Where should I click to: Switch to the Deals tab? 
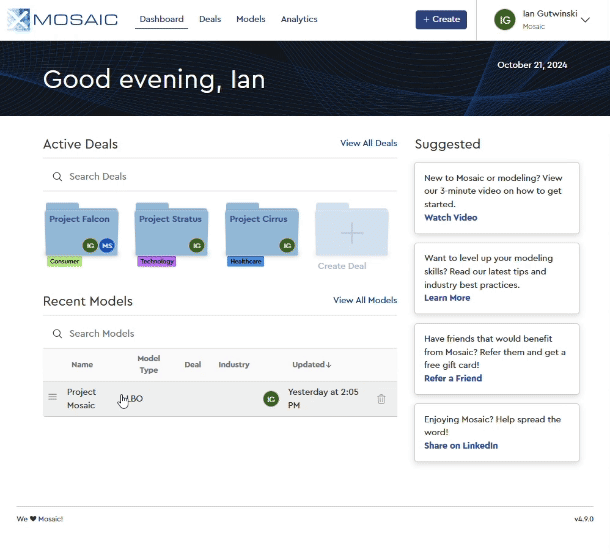click(x=210, y=19)
